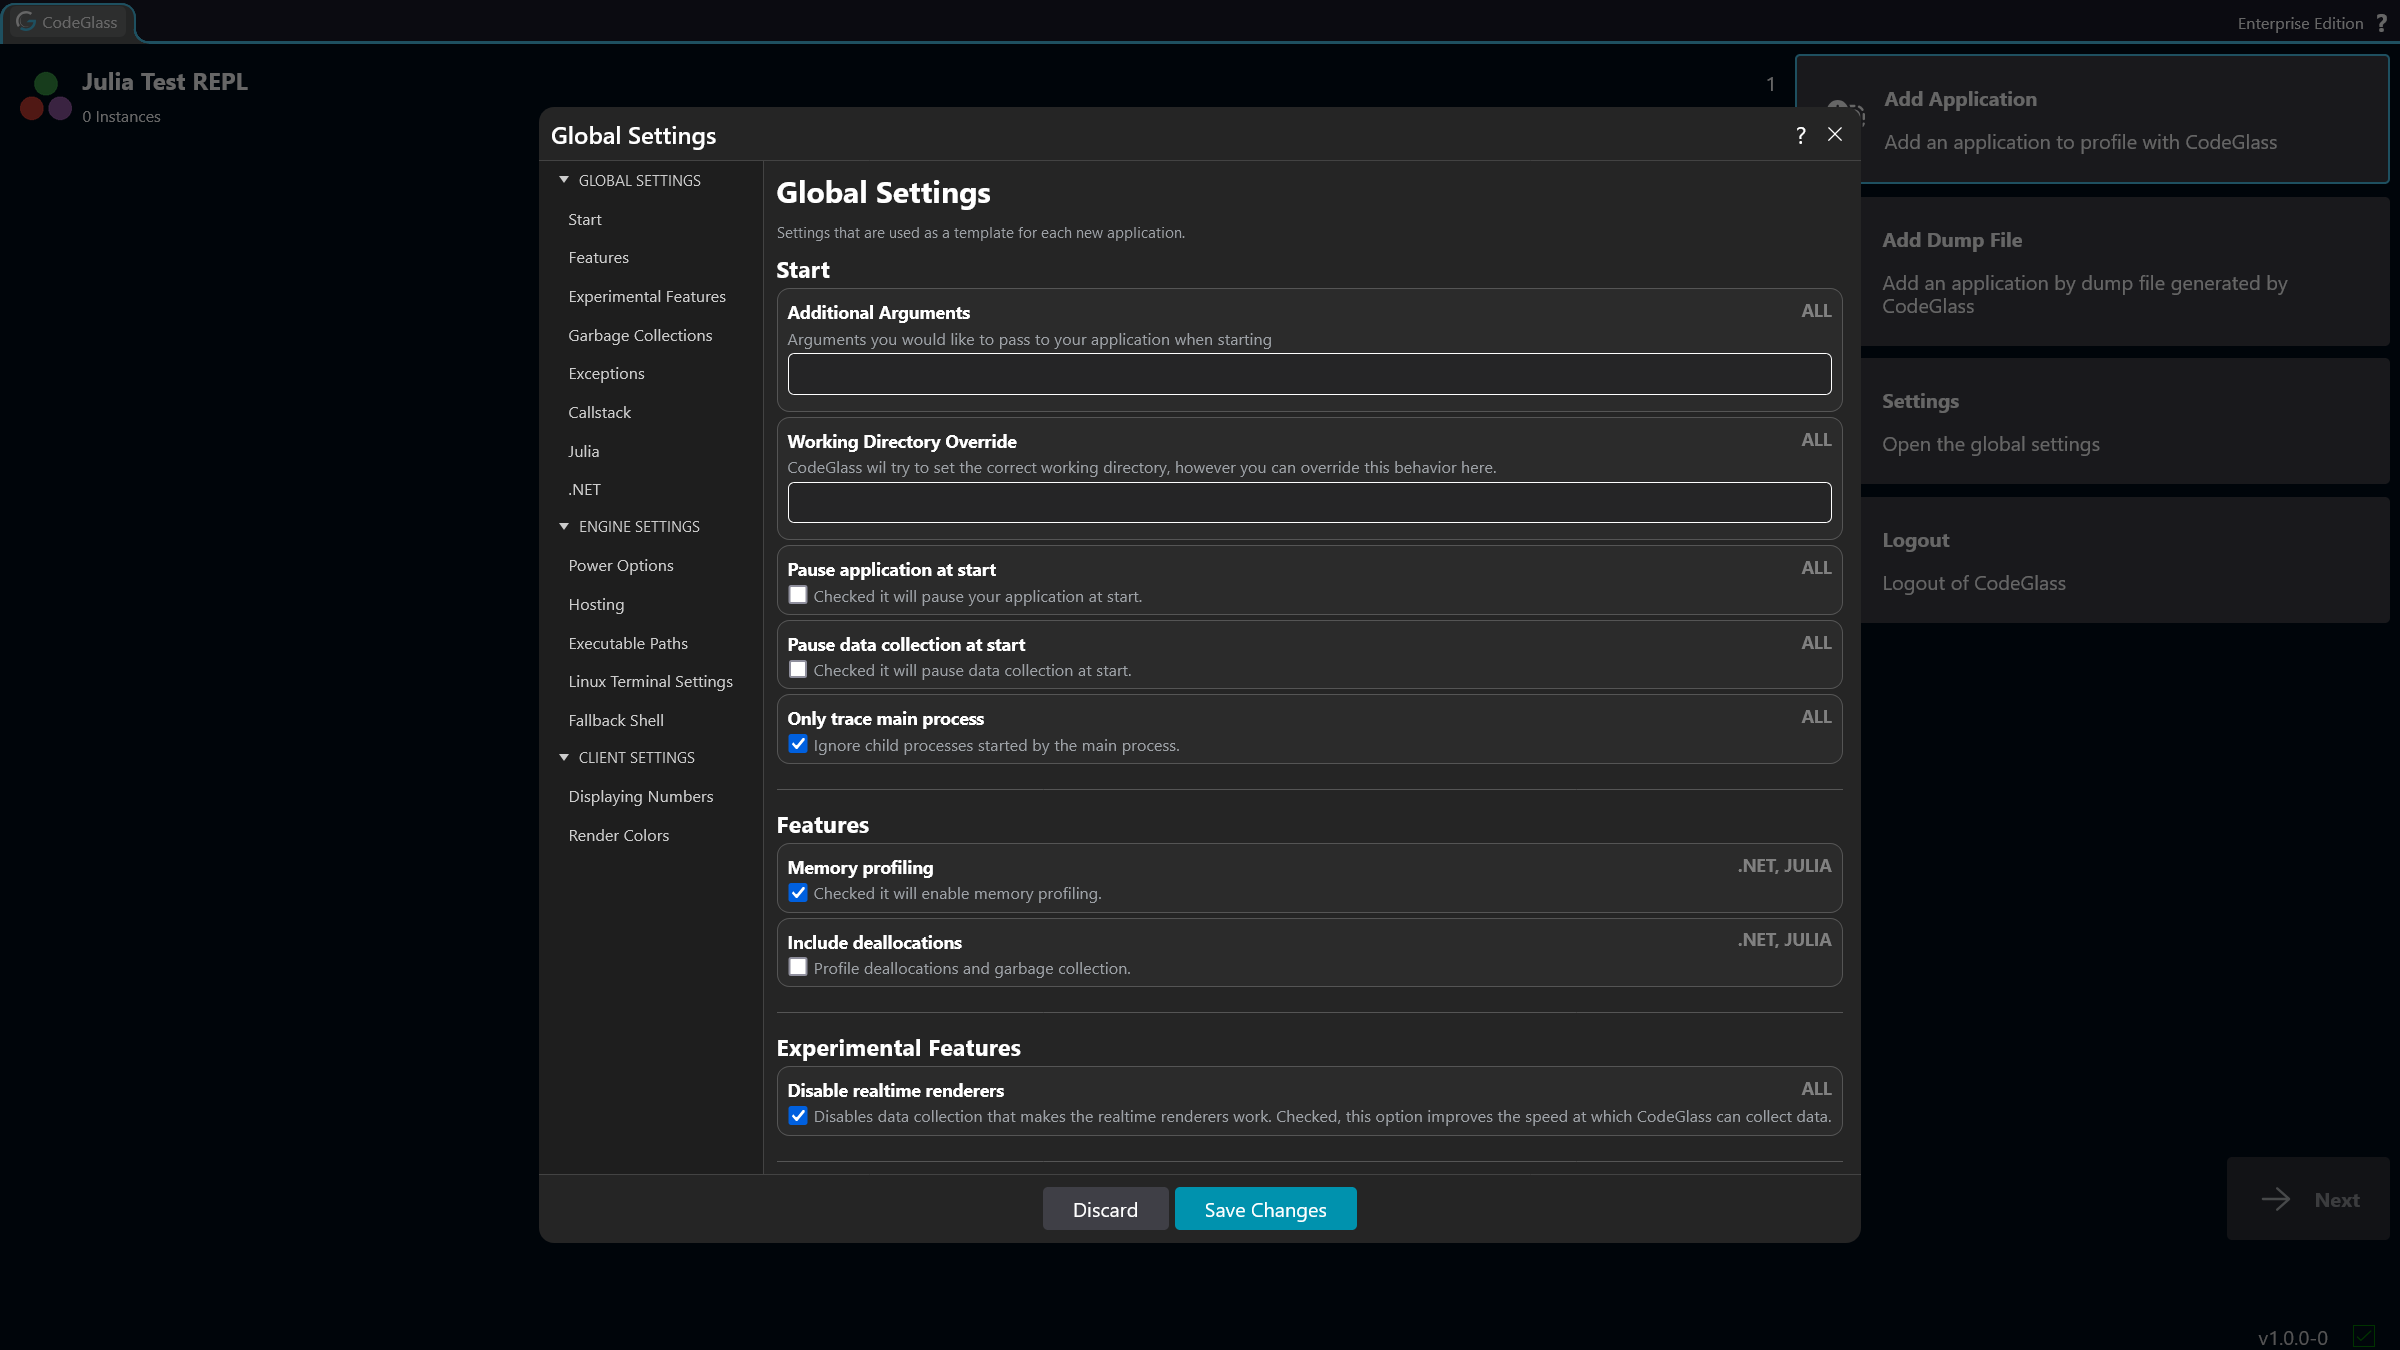Select Garbage Collections sidebar entry
Screen dimensions: 2400x1350
[640, 335]
